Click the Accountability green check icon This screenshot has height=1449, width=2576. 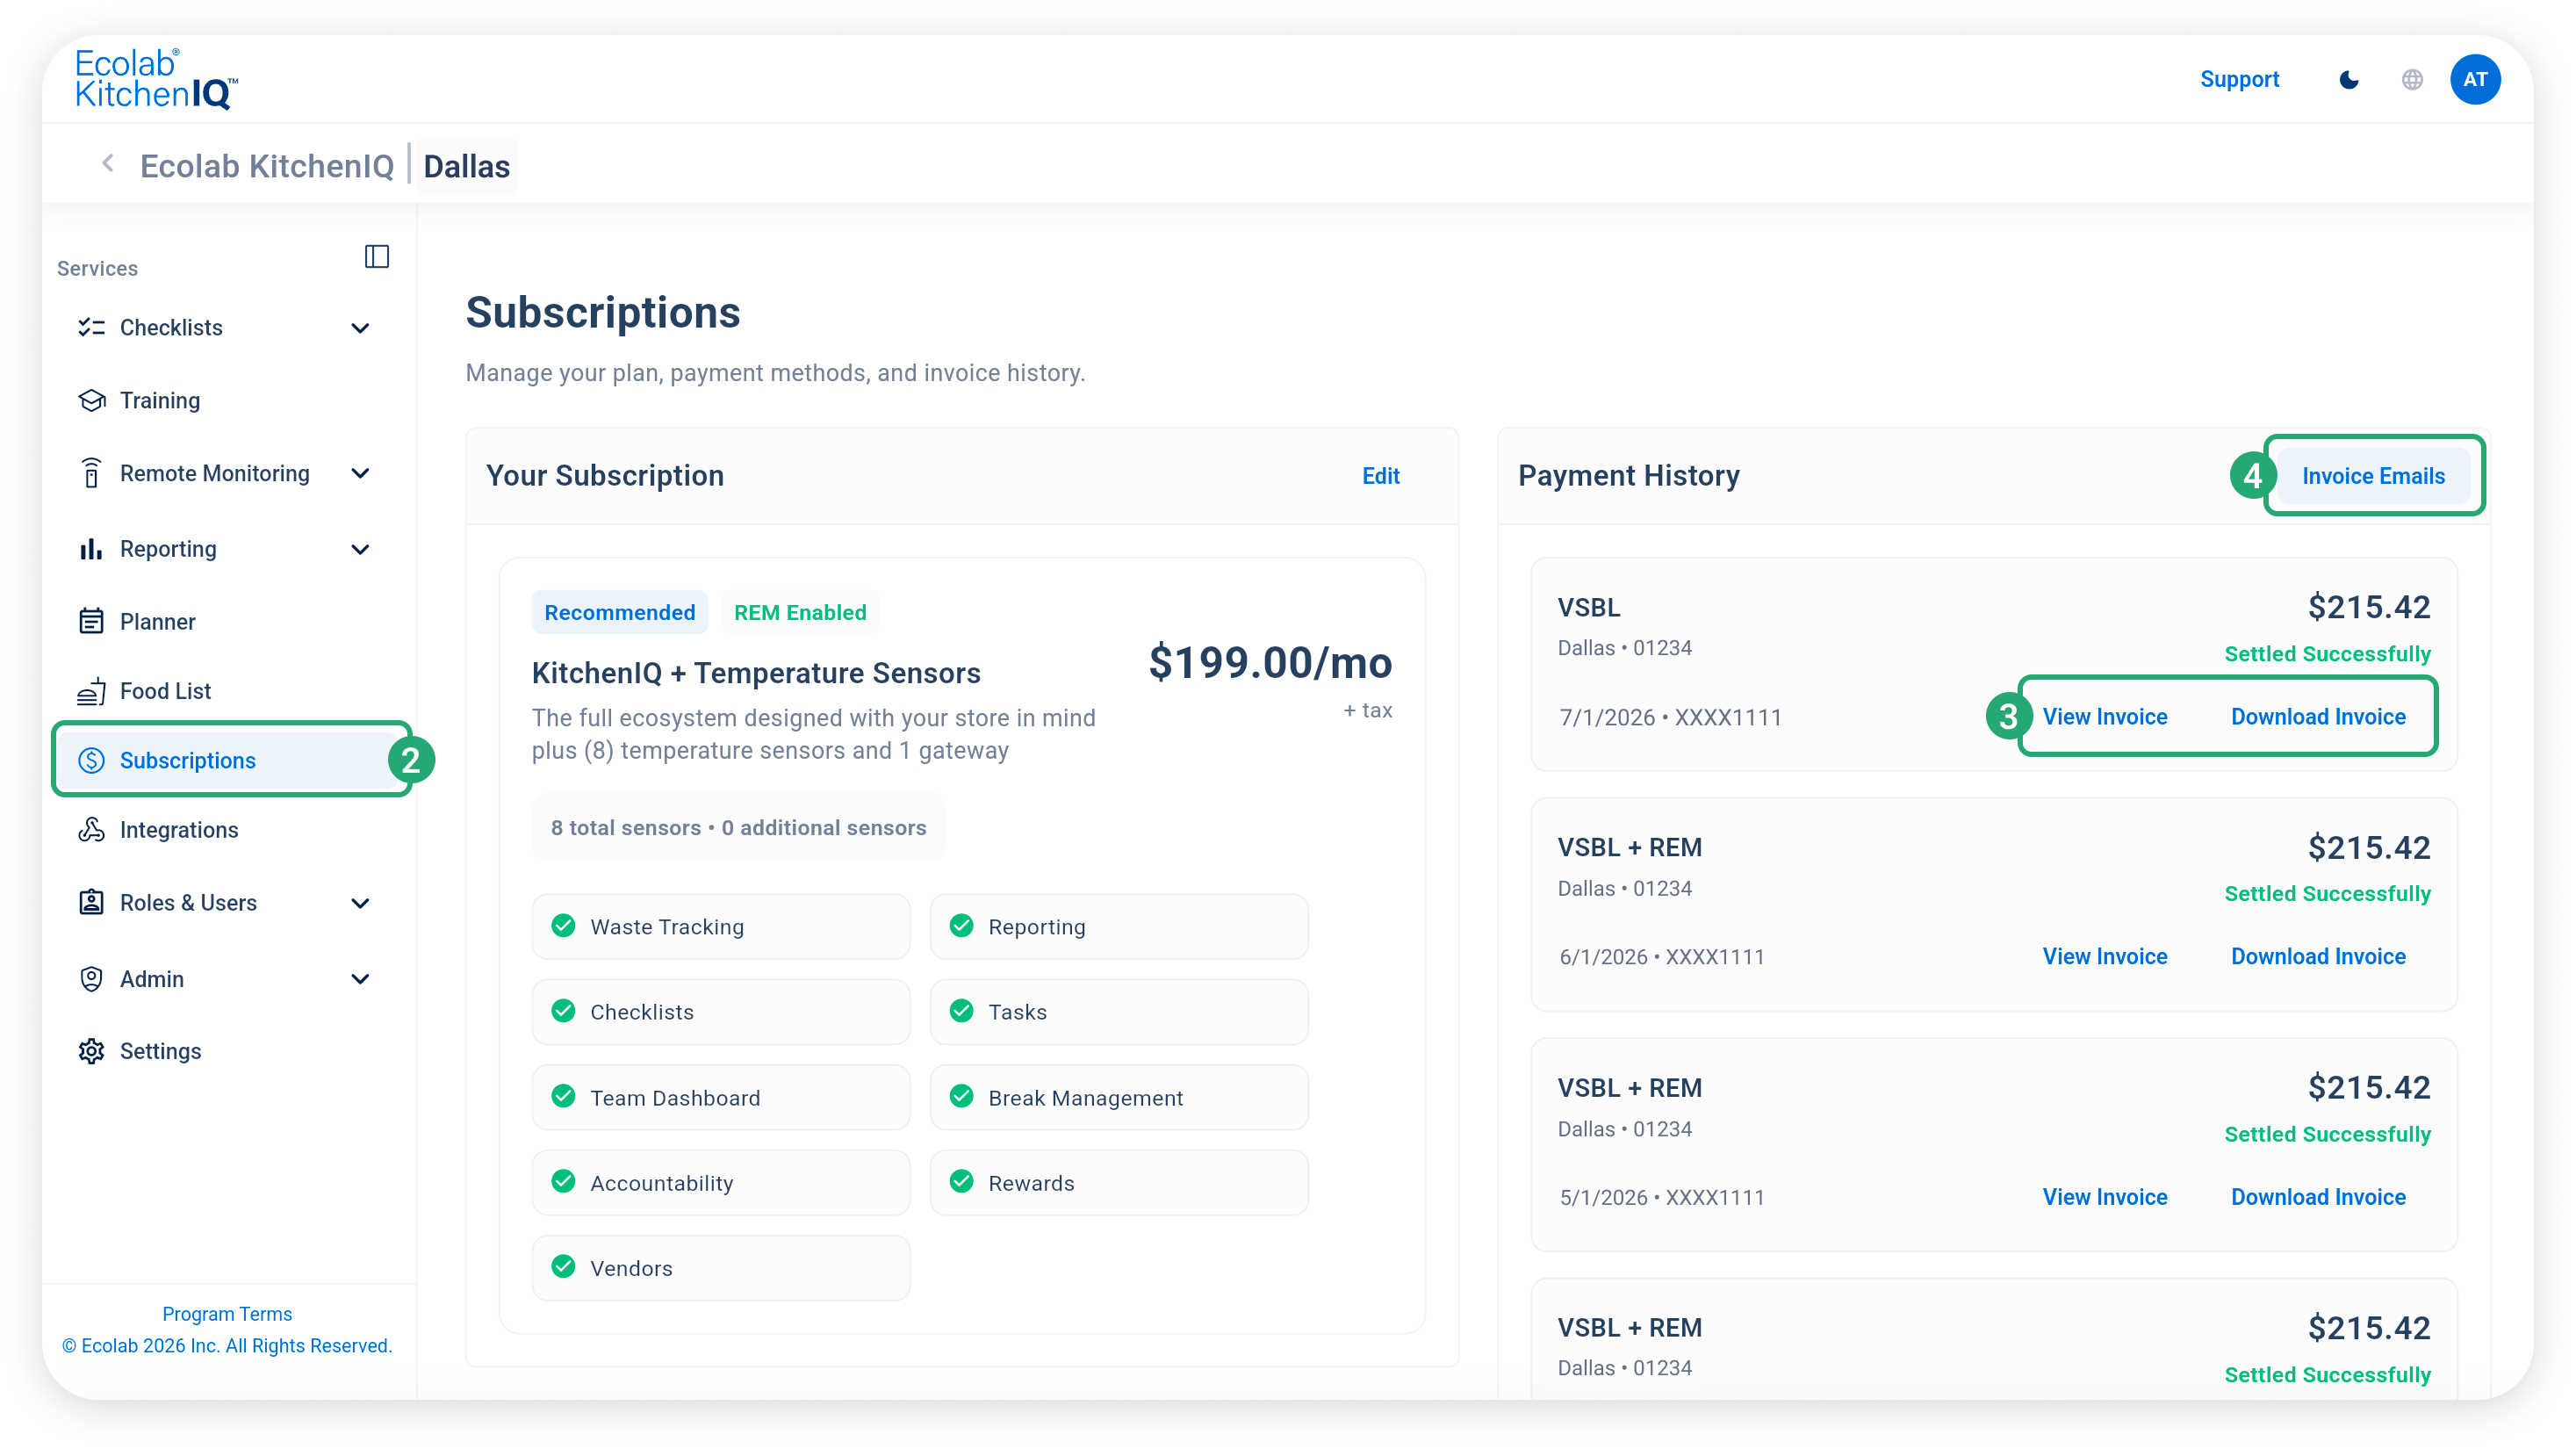click(564, 1181)
